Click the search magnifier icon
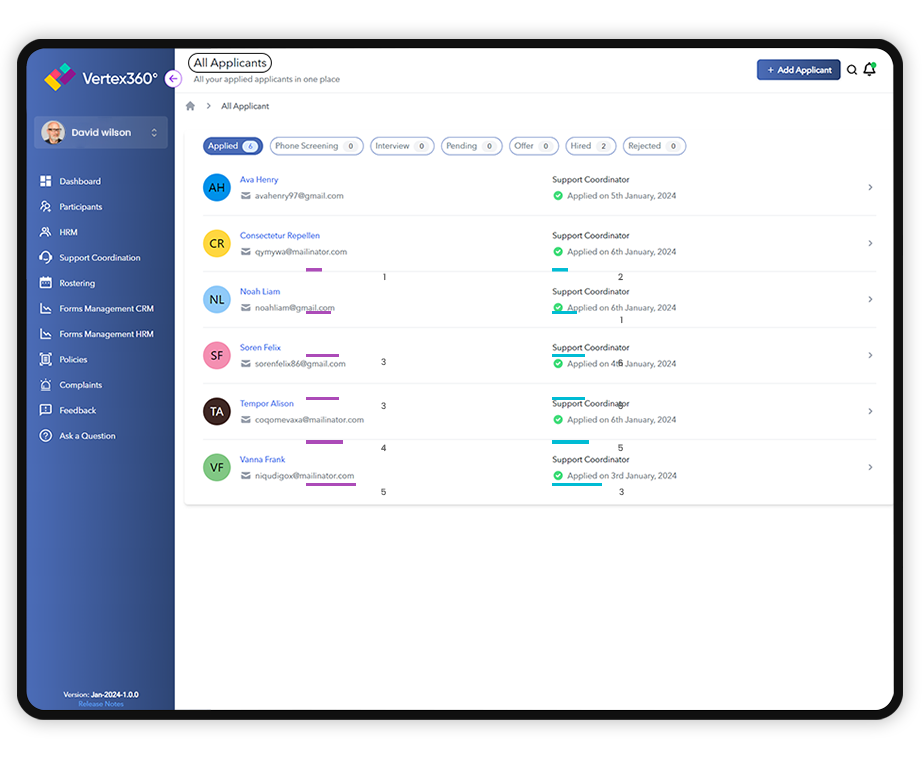 tap(851, 70)
